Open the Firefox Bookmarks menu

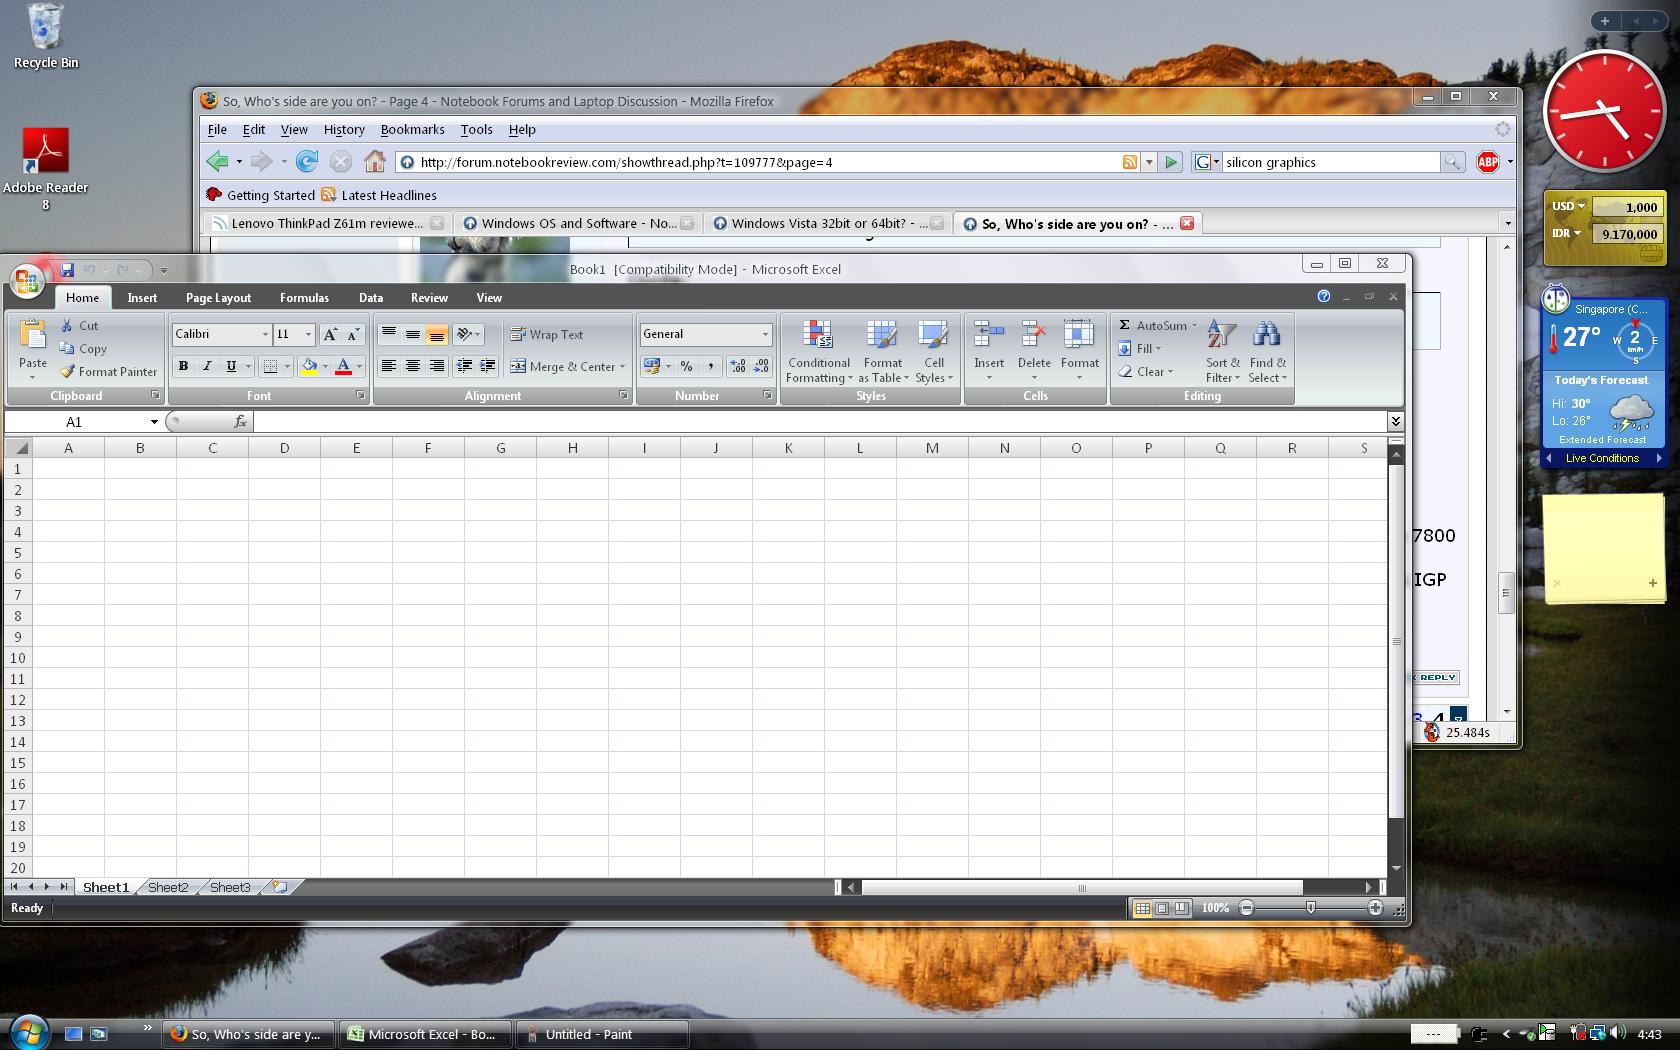pos(412,130)
